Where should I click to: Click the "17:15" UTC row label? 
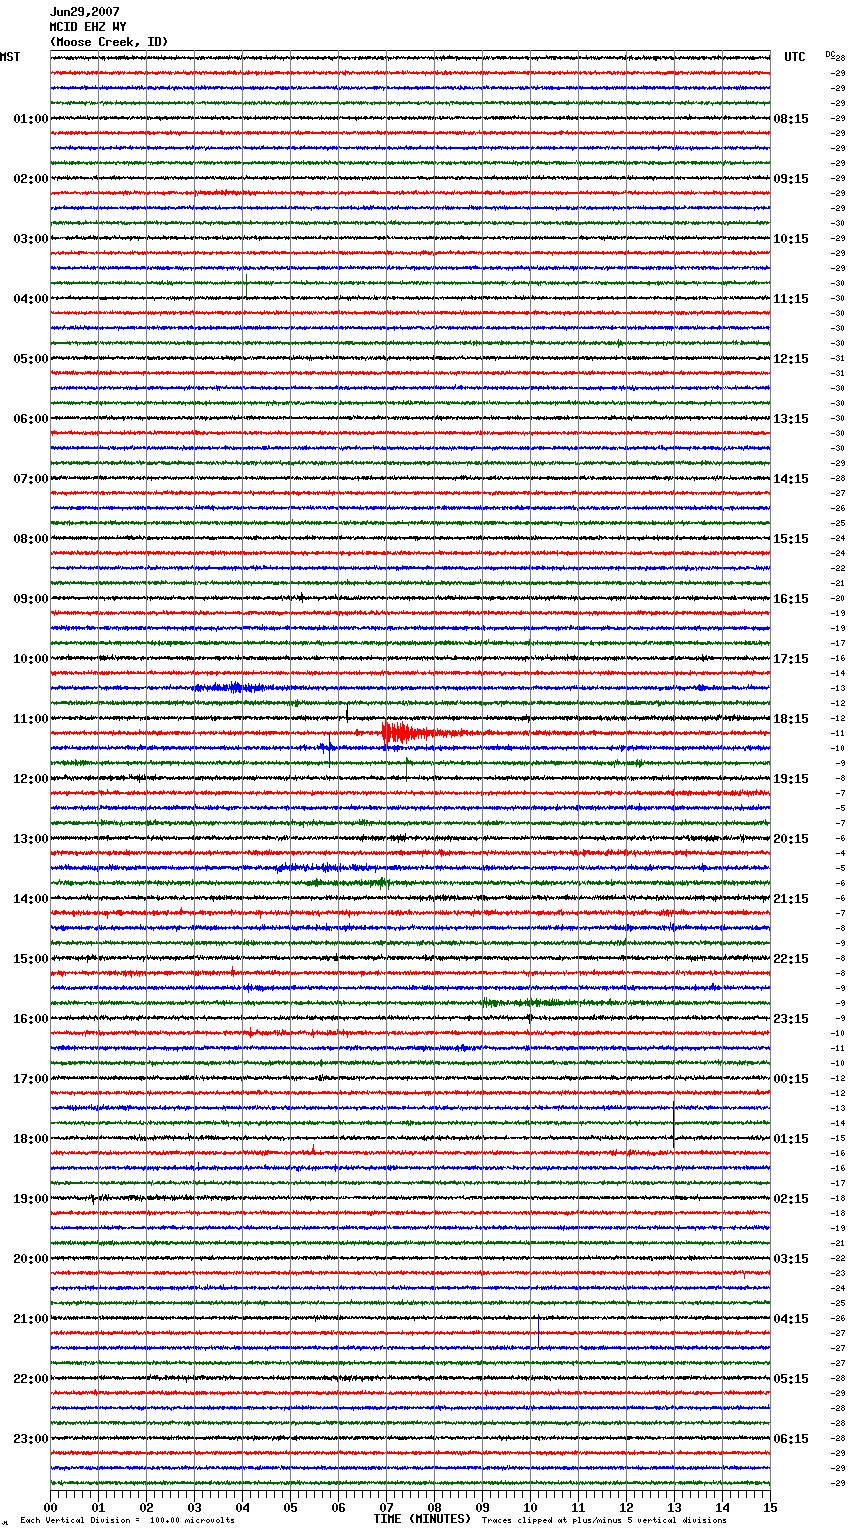point(791,659)
